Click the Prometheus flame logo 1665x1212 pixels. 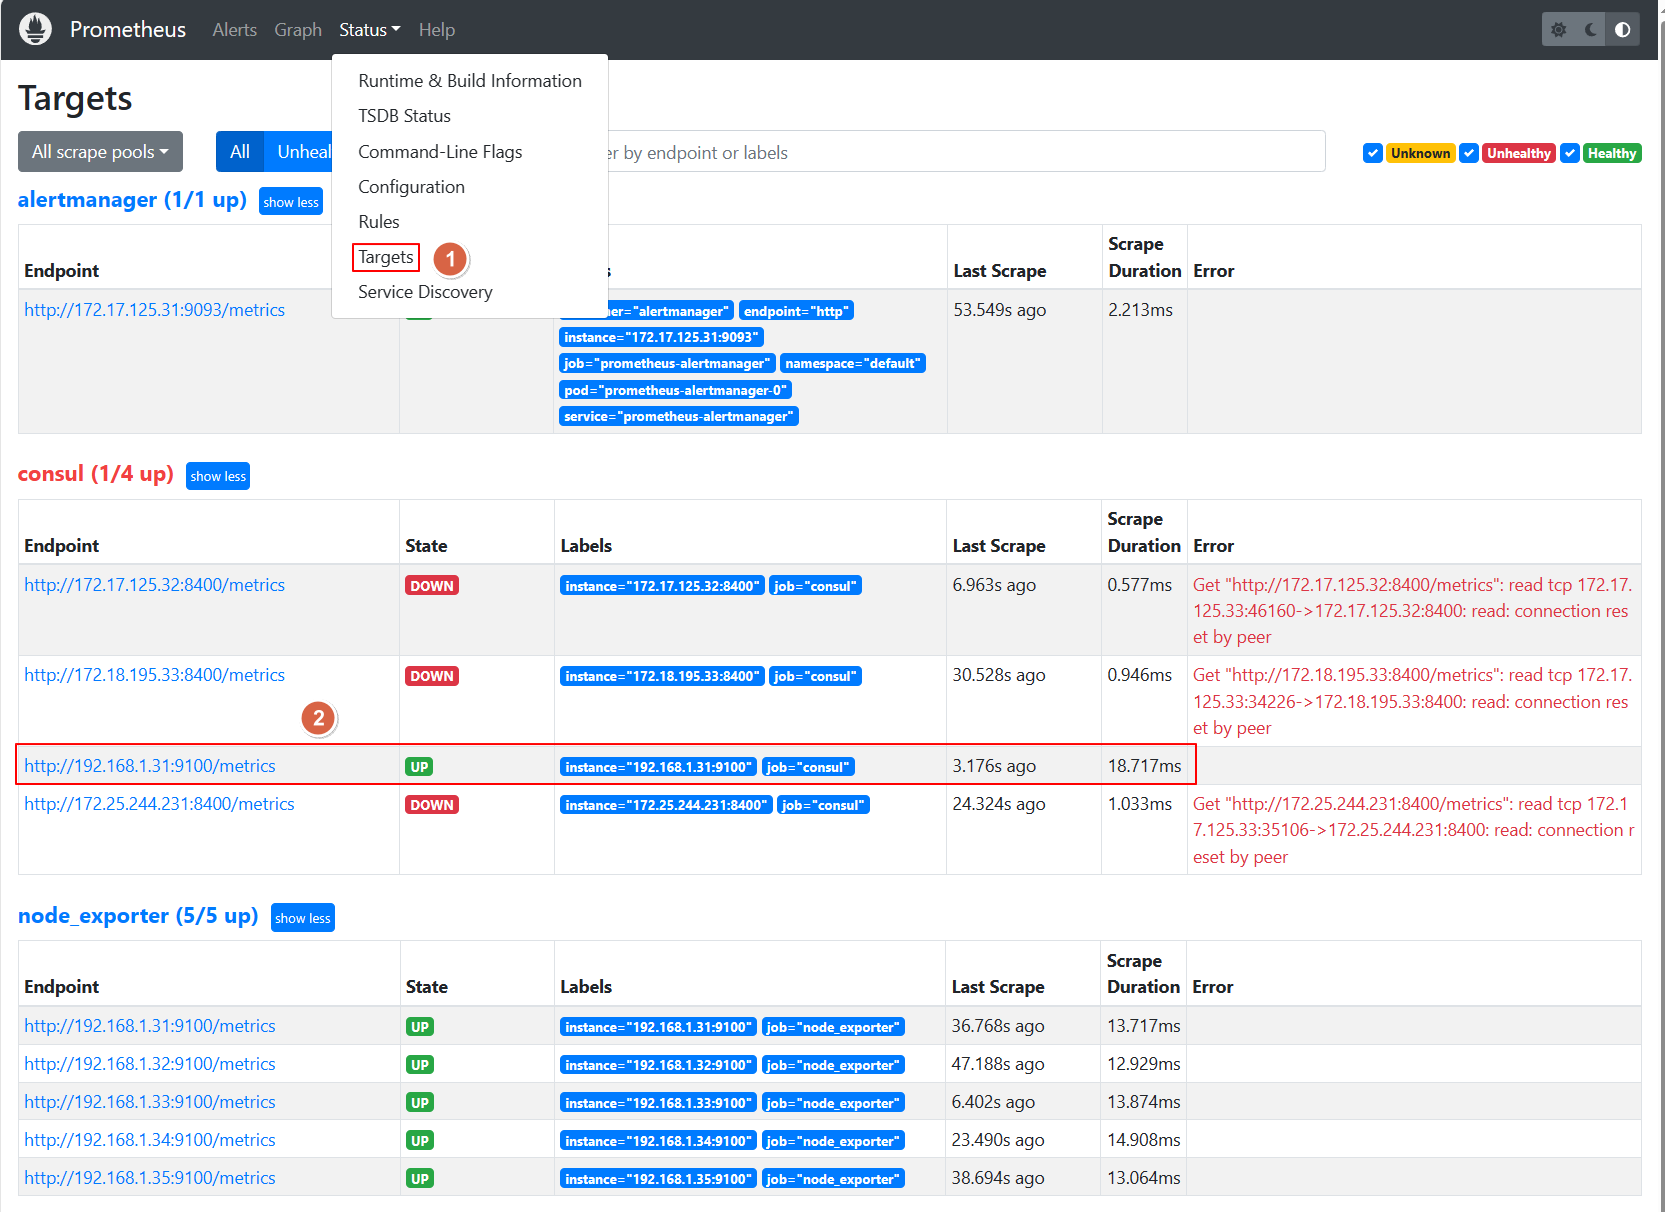click(x=35, y=29)
